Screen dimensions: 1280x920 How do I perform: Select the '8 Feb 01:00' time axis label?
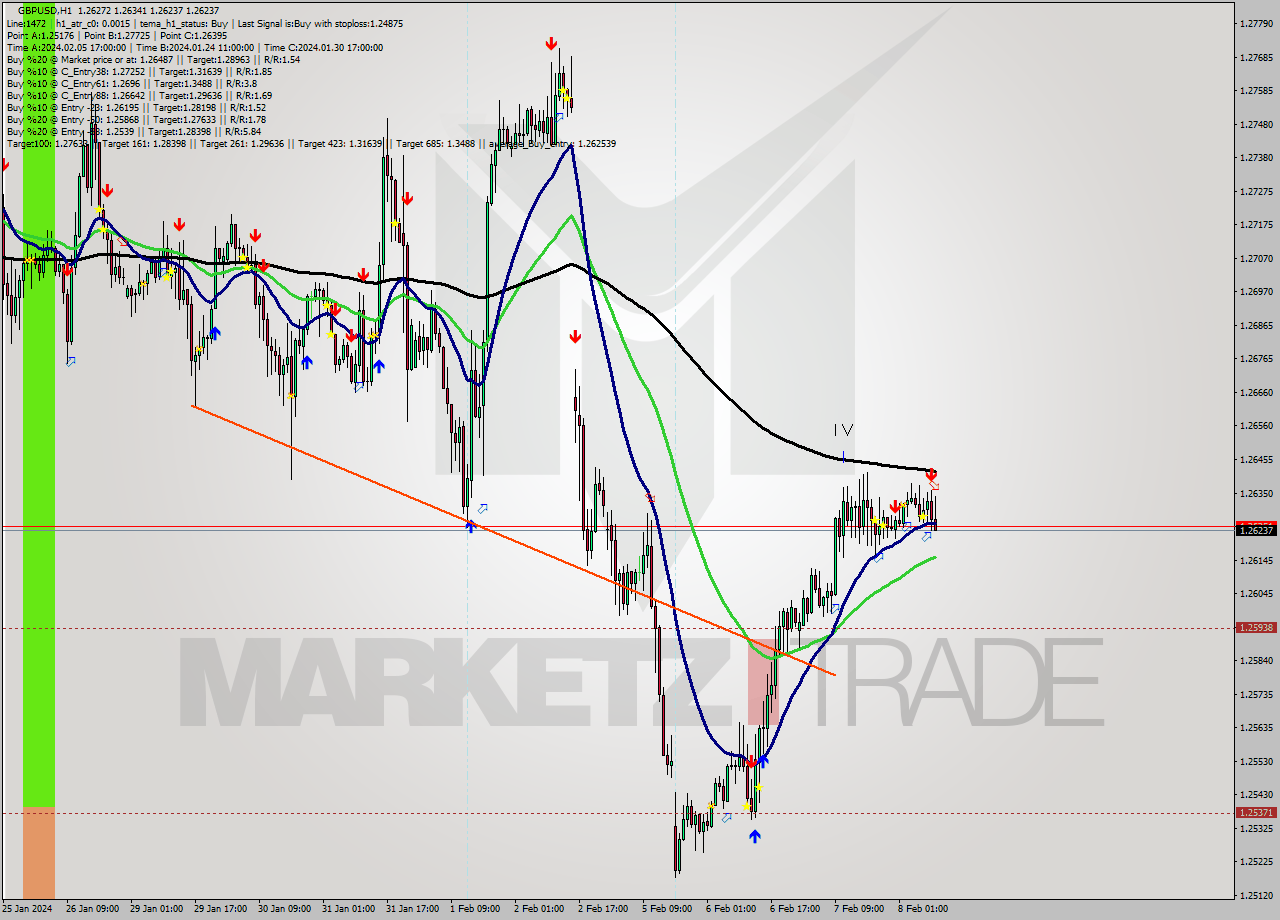[923, 909]
